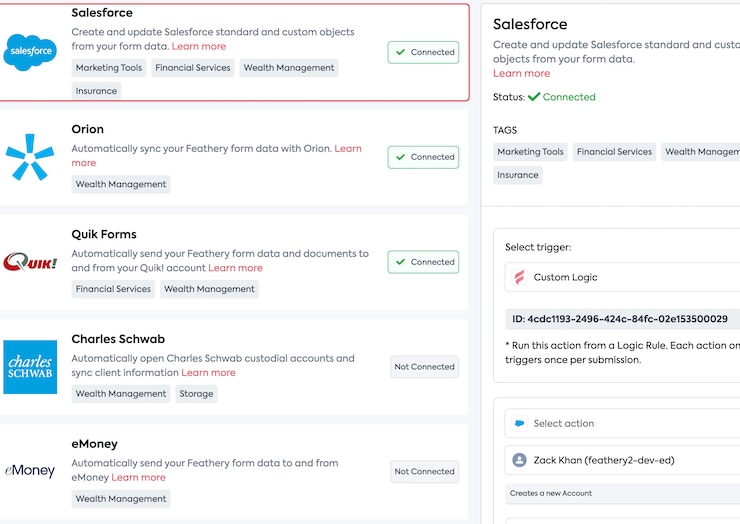Select Storage tag on Charles Schwab card
Viewport: 740px width, 524px height.
point(196,394)
